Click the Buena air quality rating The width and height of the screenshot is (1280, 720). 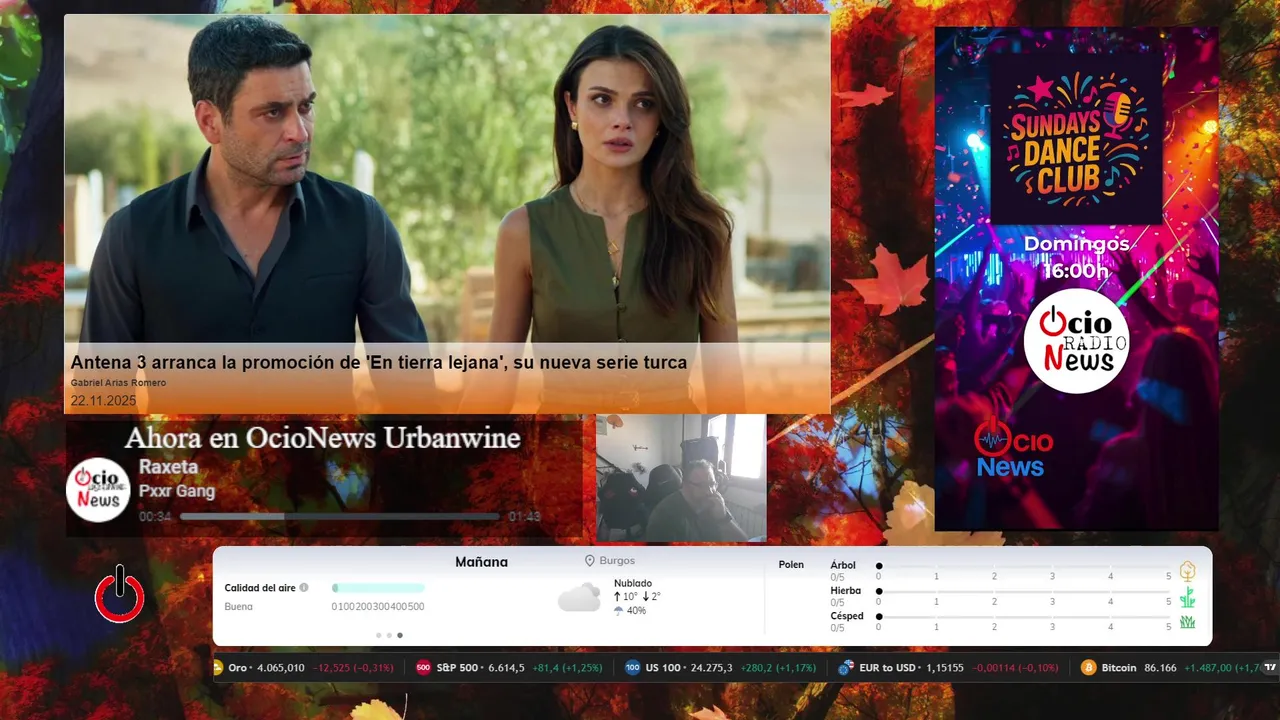coord(238,606)
